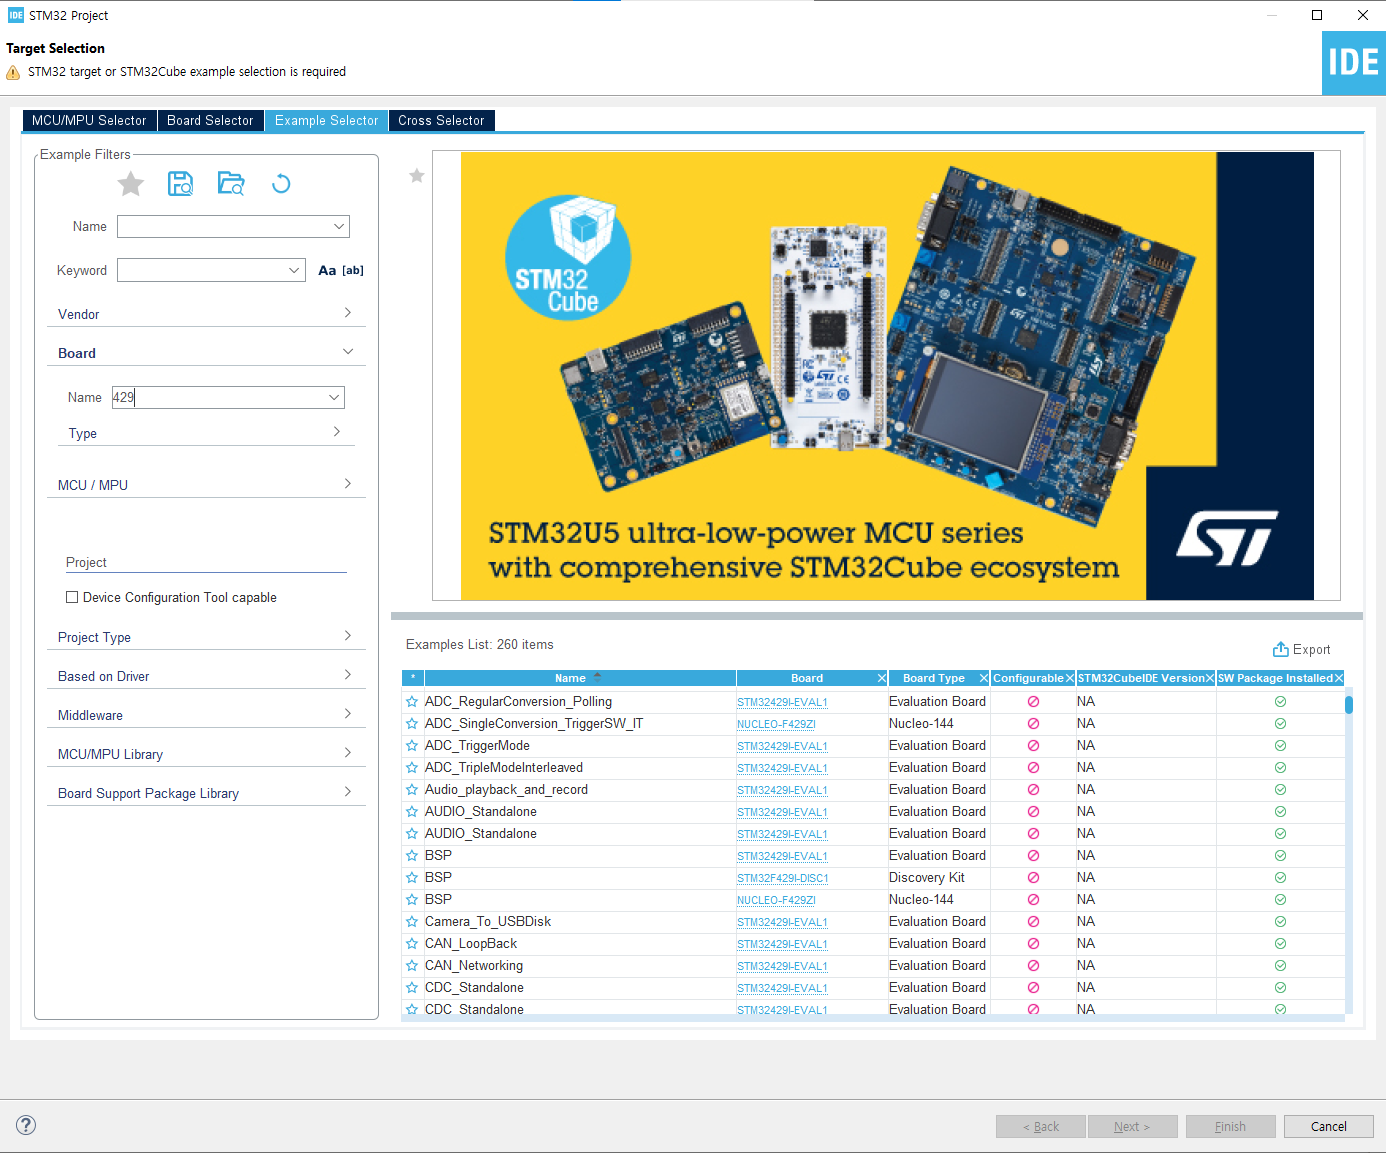1386x1153 pixels.
Task: Select the Example Selector tab
Action: (326, 120)
